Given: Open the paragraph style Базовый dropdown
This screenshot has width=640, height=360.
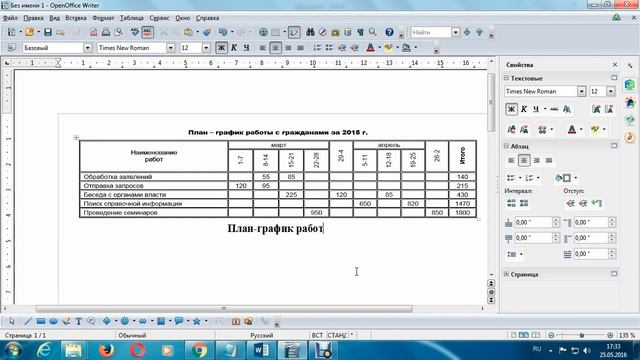Looking at the screenshot, I should [87, 48].
